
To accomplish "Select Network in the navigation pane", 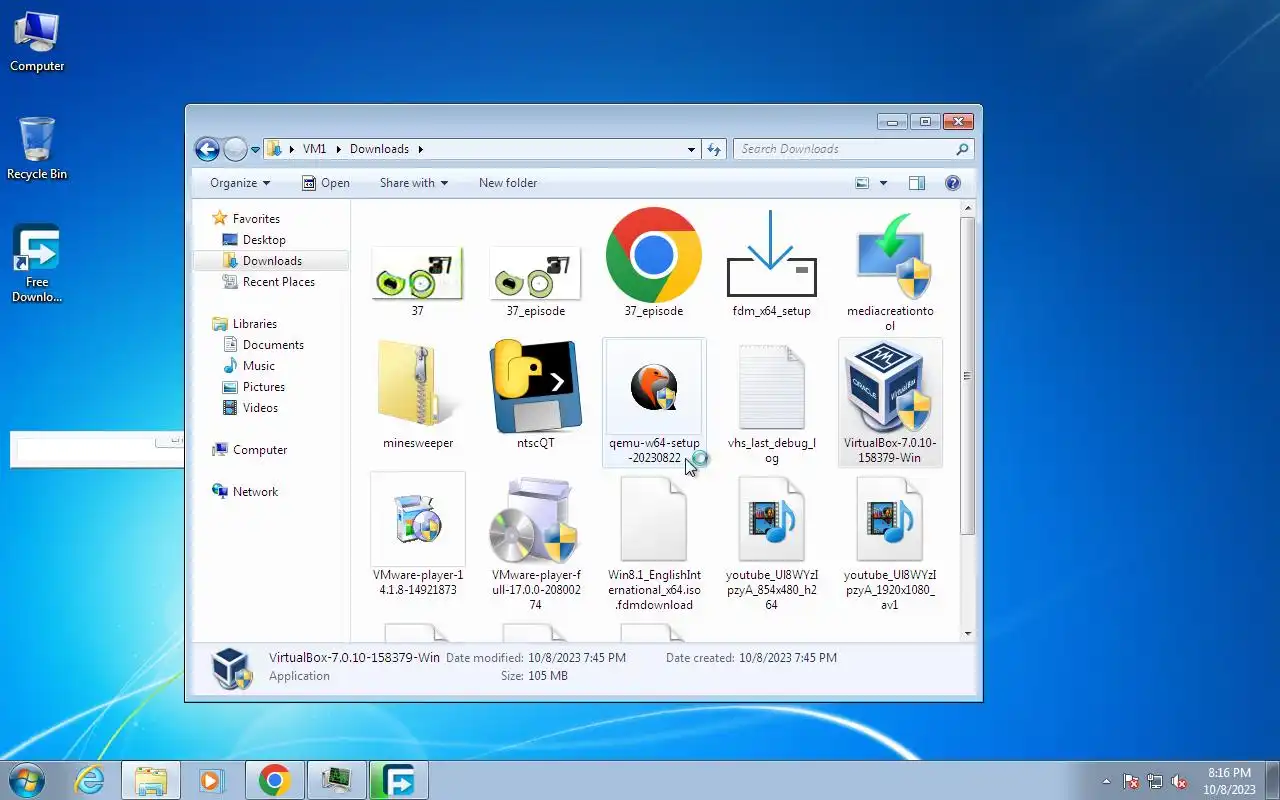I will [255, 492].
